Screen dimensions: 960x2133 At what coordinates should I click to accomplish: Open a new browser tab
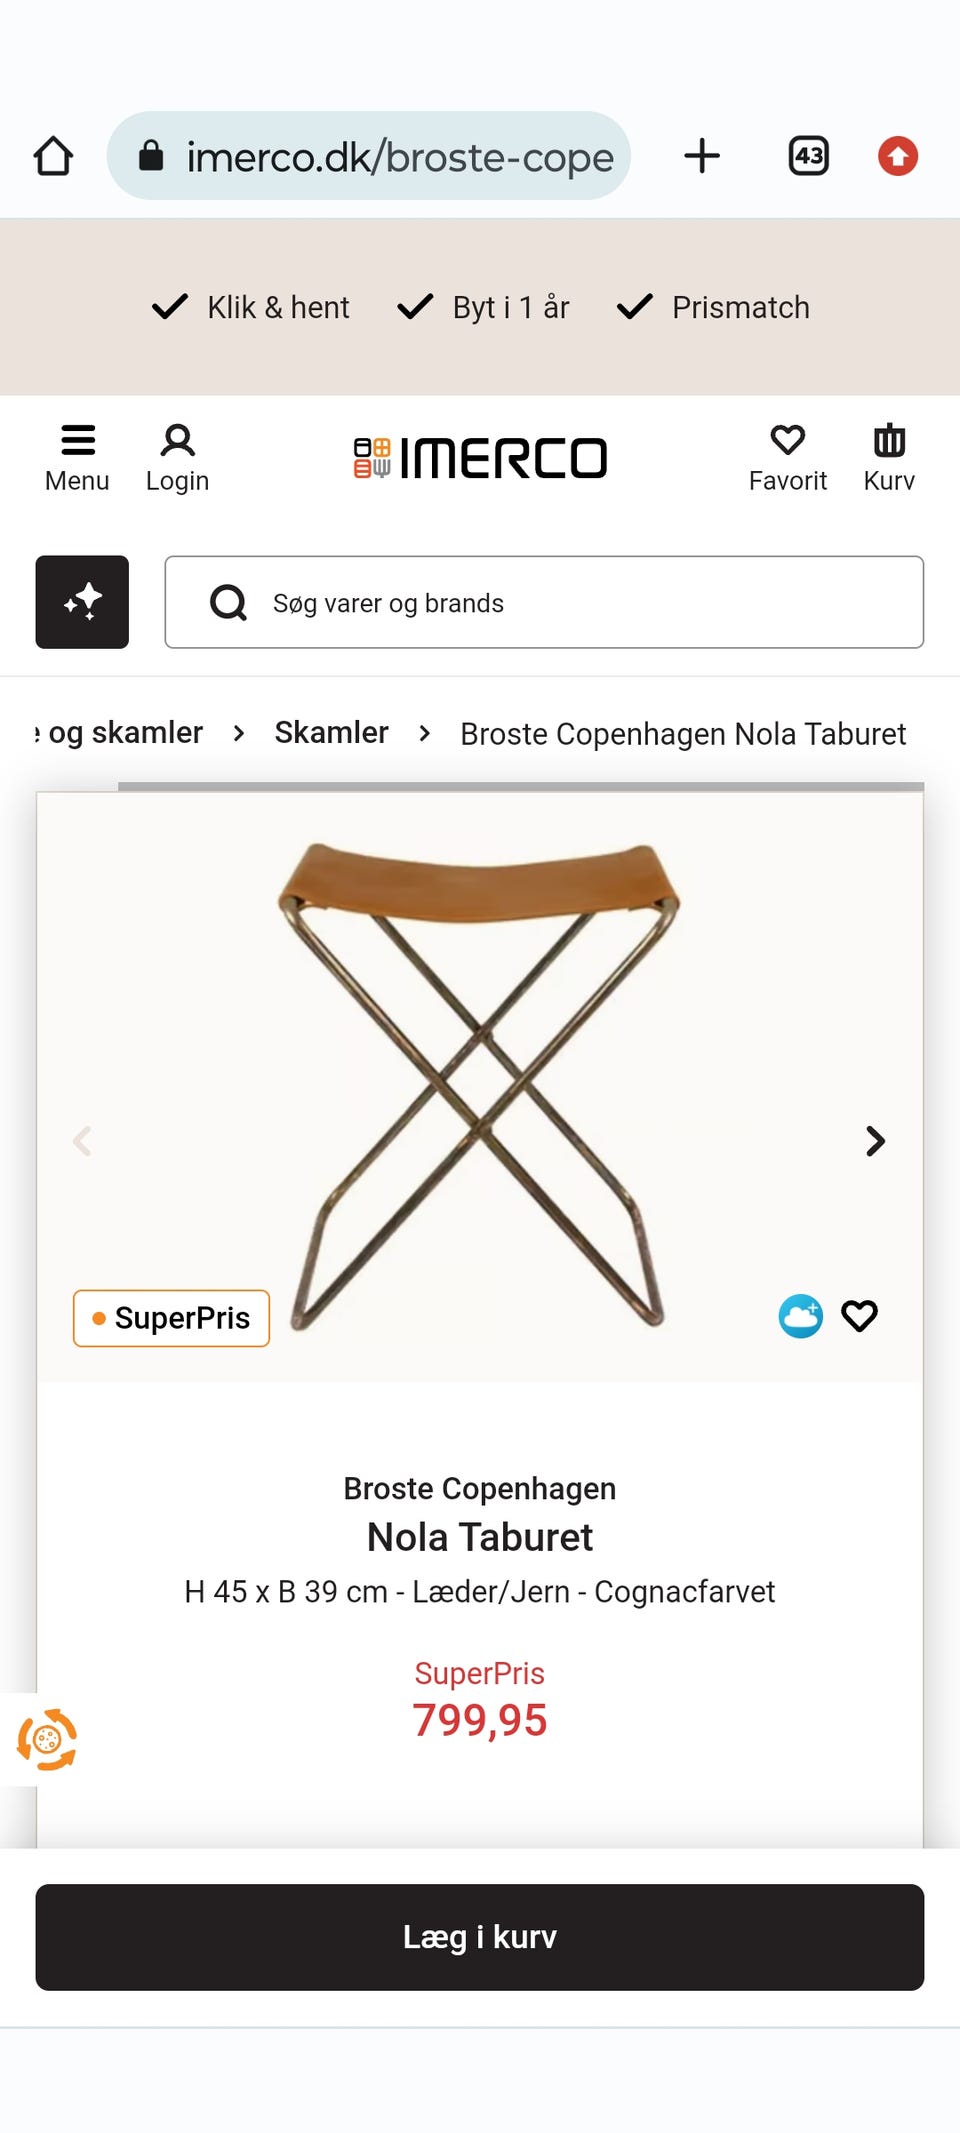[702, 156]
